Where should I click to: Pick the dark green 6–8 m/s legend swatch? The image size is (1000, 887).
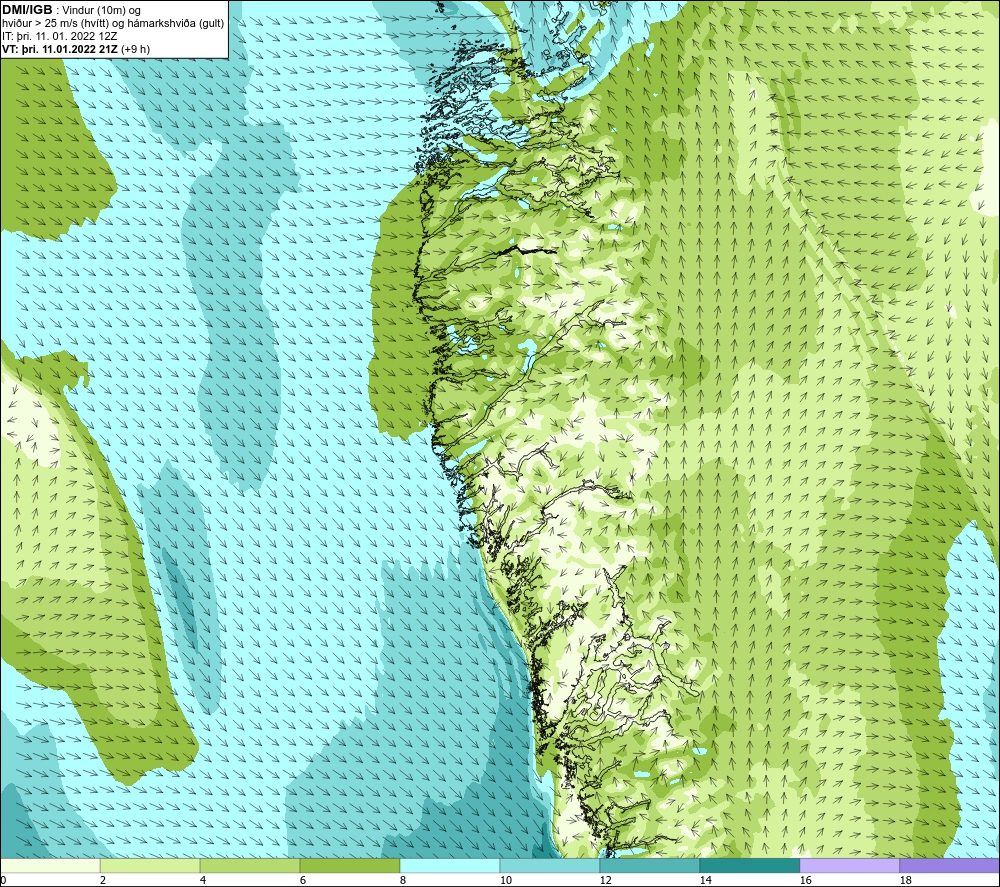tap(349, 865)
